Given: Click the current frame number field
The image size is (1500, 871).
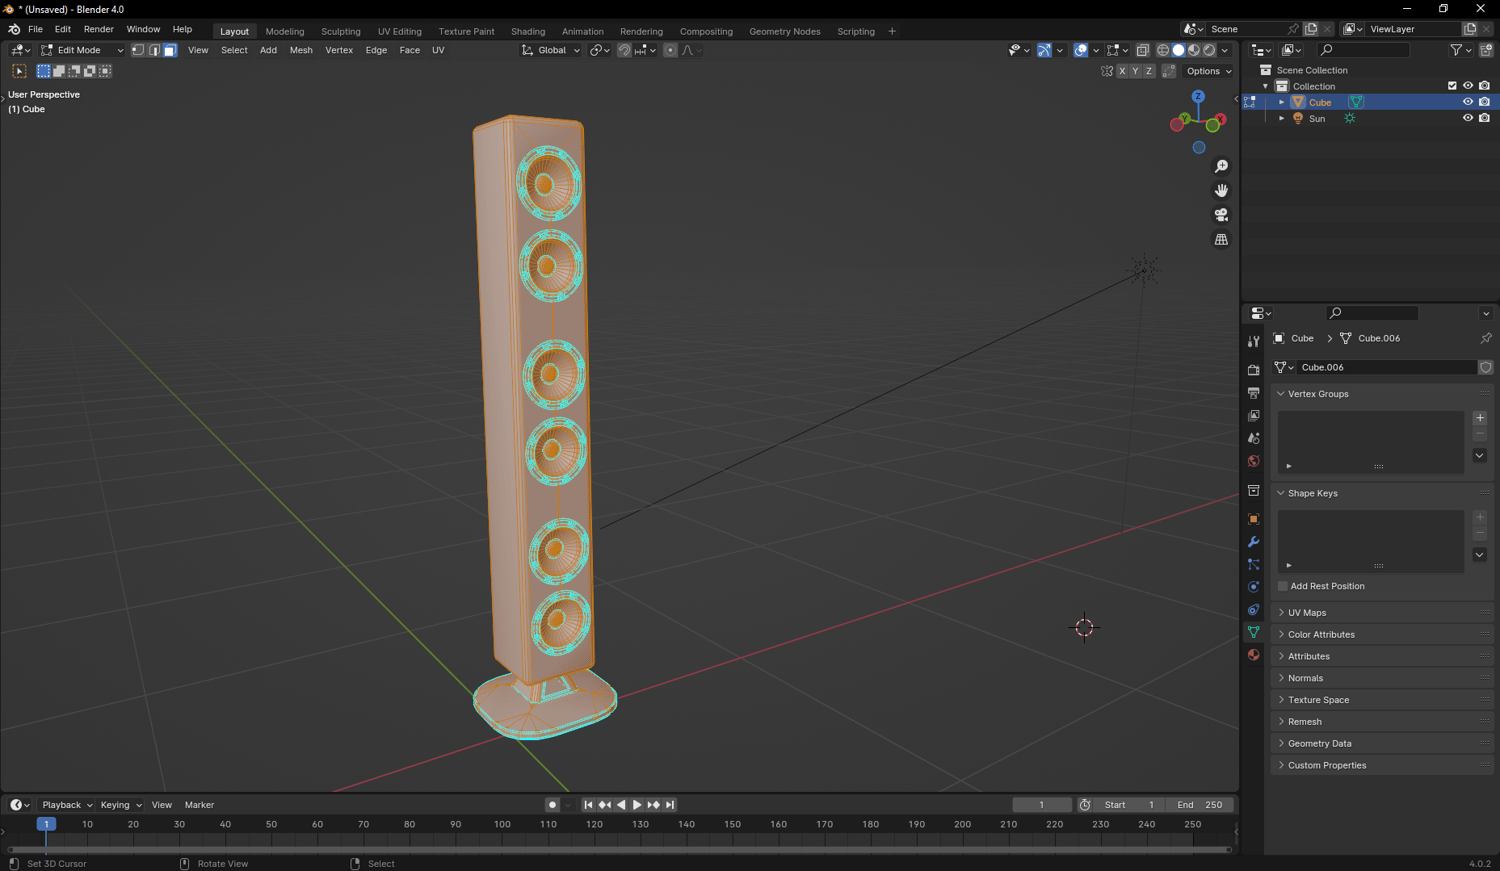Looking at the screenshot, I should click(1041, 805).
